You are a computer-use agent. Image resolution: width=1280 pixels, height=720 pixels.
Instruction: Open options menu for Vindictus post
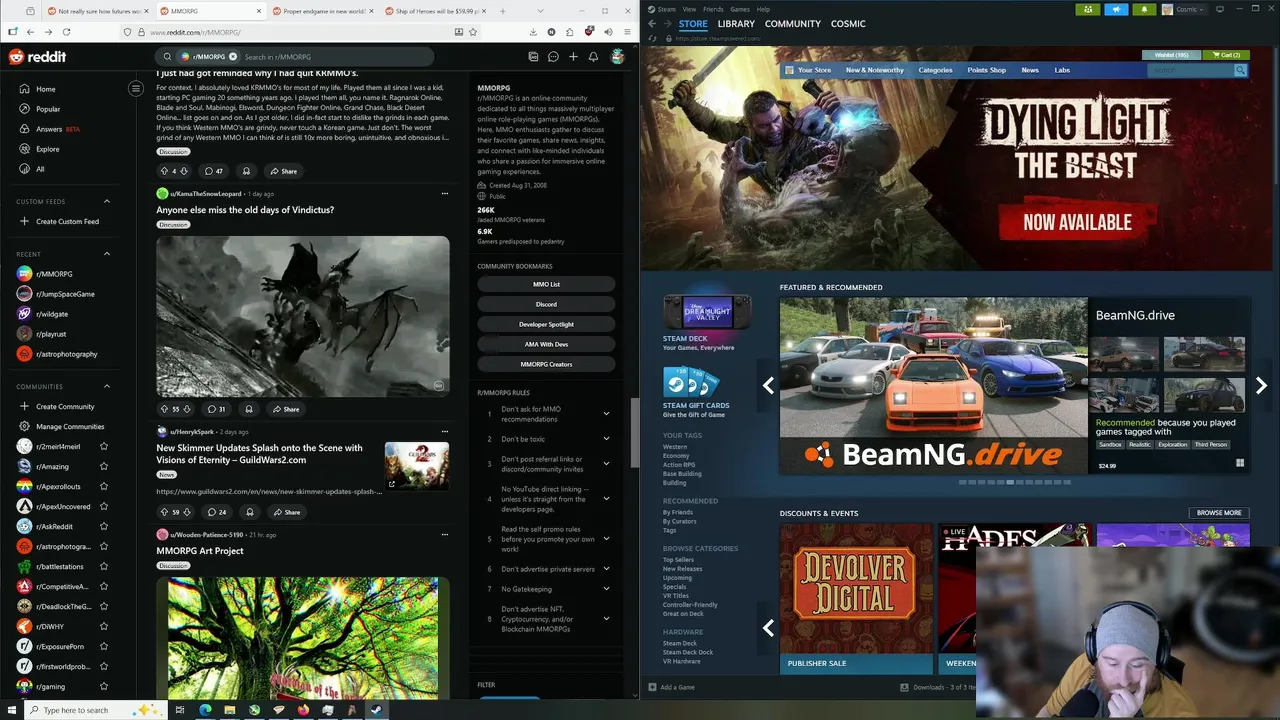click(x=445, y=194)
